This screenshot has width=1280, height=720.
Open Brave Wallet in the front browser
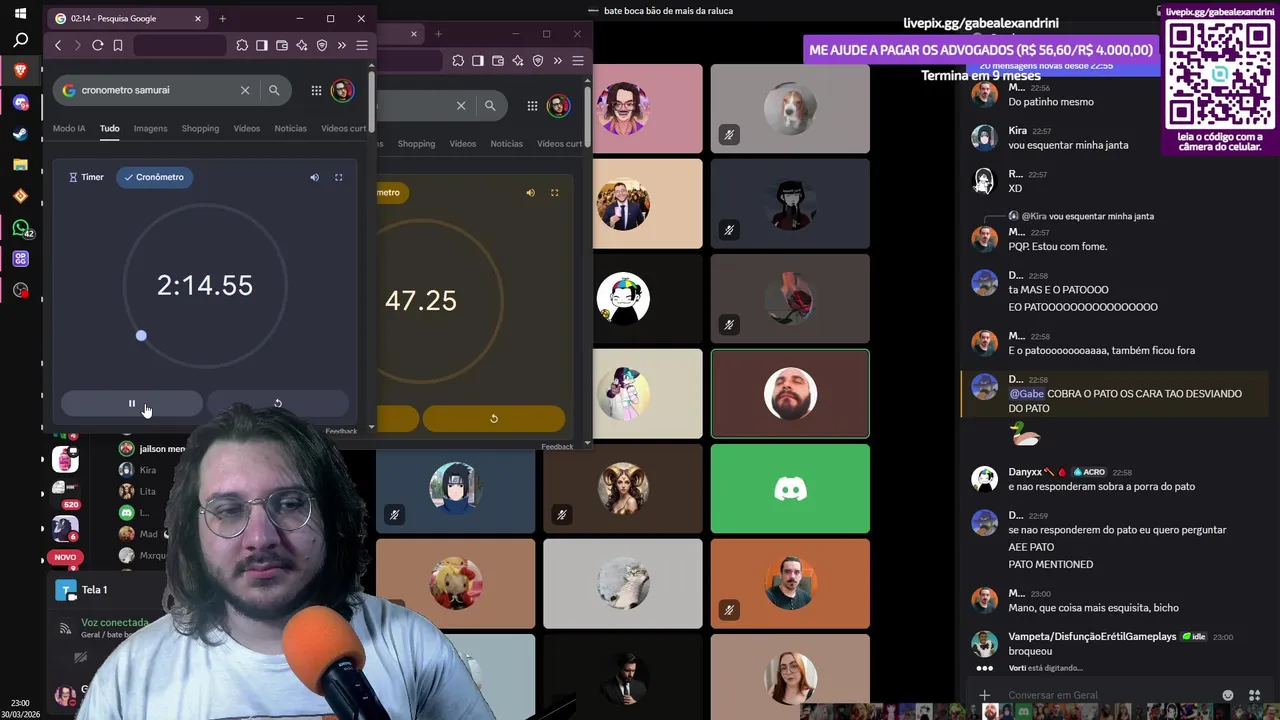[x=282, y=46]
